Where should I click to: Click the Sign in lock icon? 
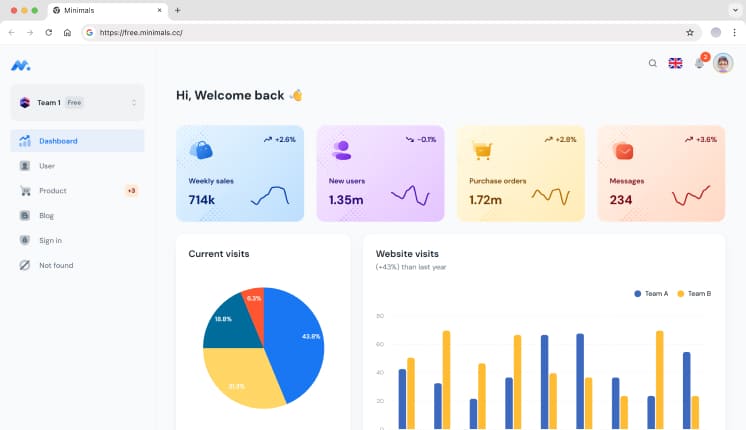[x=25, y=240]
